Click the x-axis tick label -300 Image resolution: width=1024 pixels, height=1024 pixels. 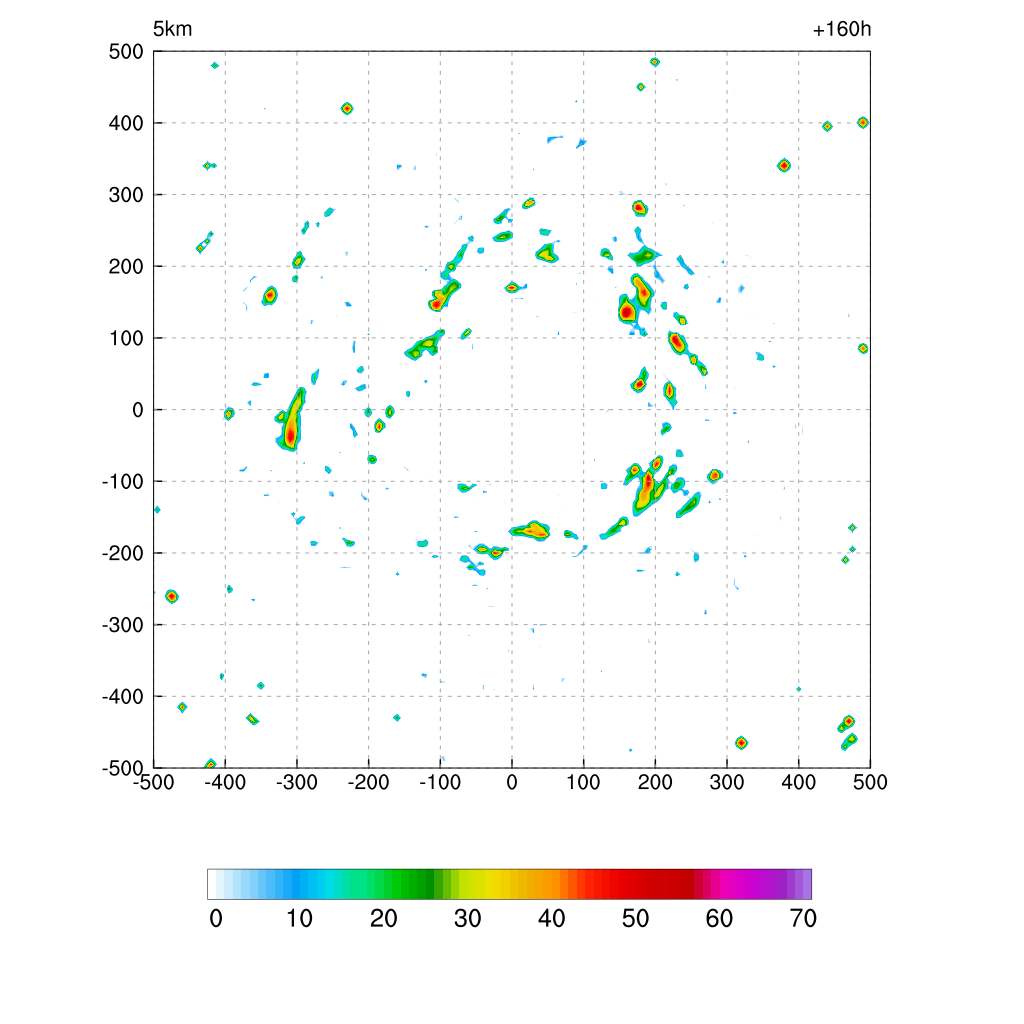pyautogui.click(x=297, y=782)
